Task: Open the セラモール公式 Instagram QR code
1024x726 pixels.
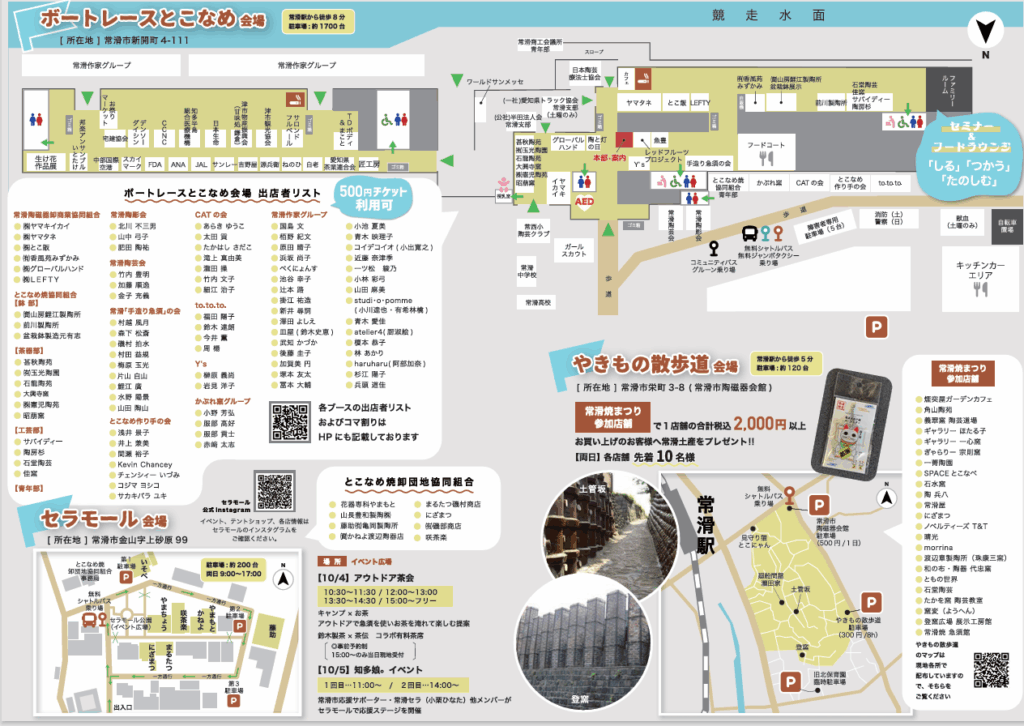Action: (x=276, y=491)
